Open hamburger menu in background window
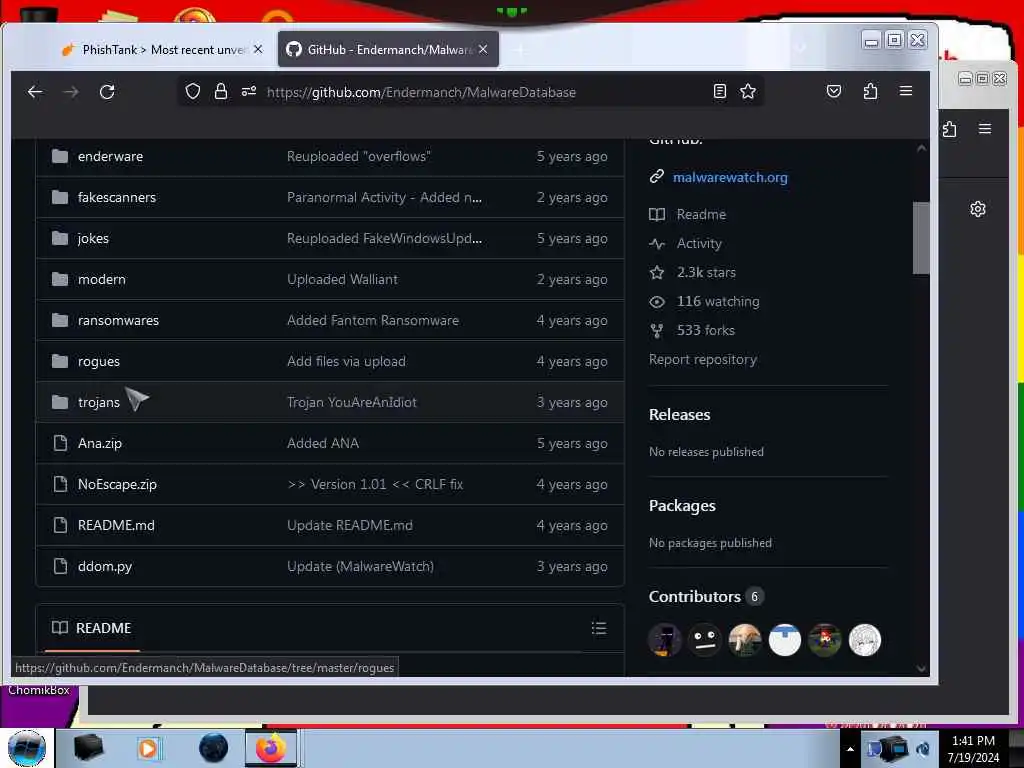The width and height of the screenshot is (1024, 768). point(985,129)
